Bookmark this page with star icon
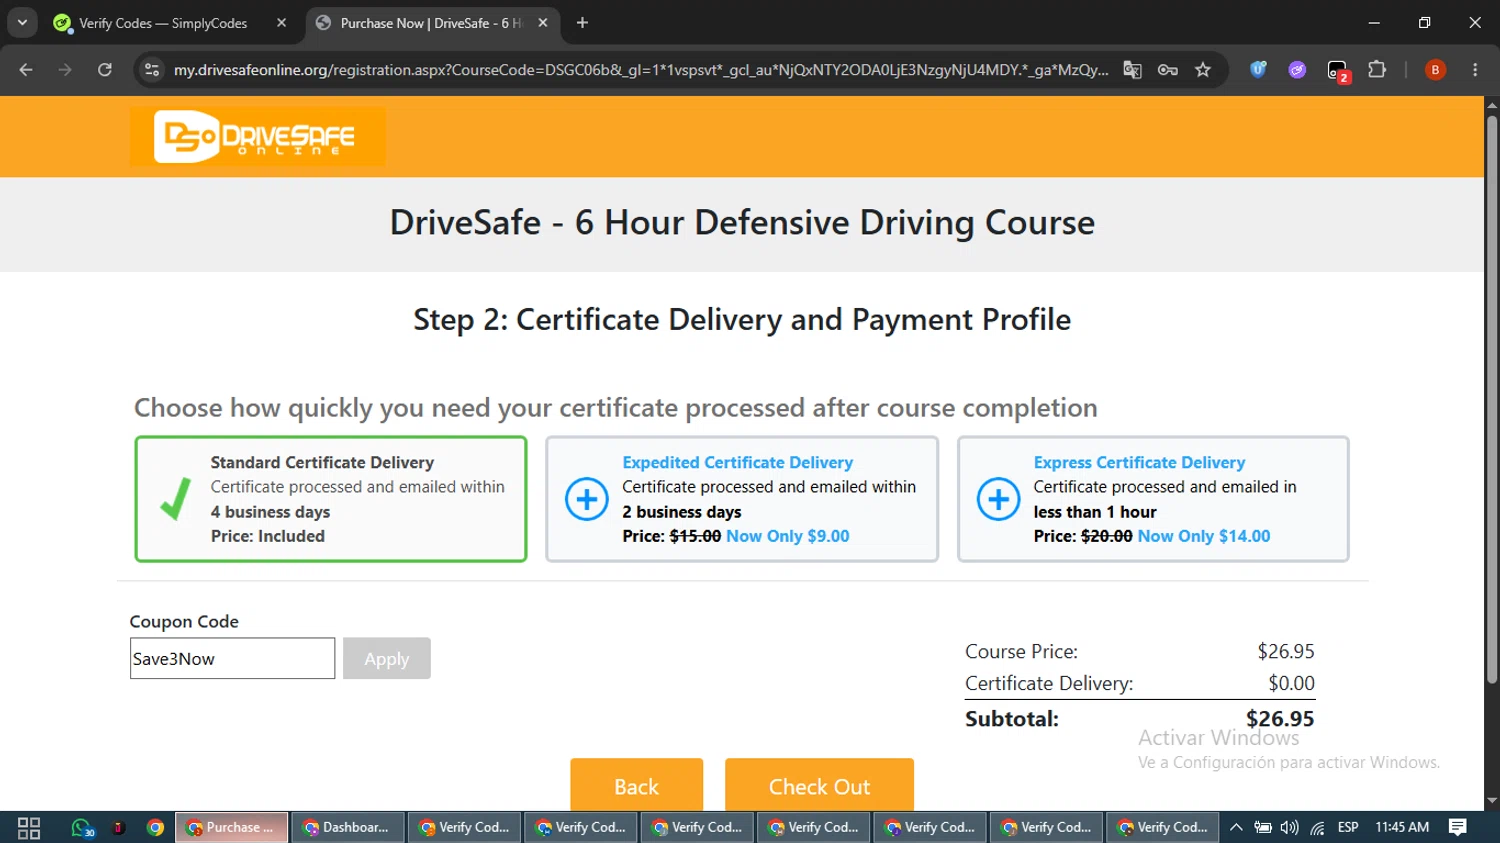1500x843 pixels. (x=1203, y=70)
